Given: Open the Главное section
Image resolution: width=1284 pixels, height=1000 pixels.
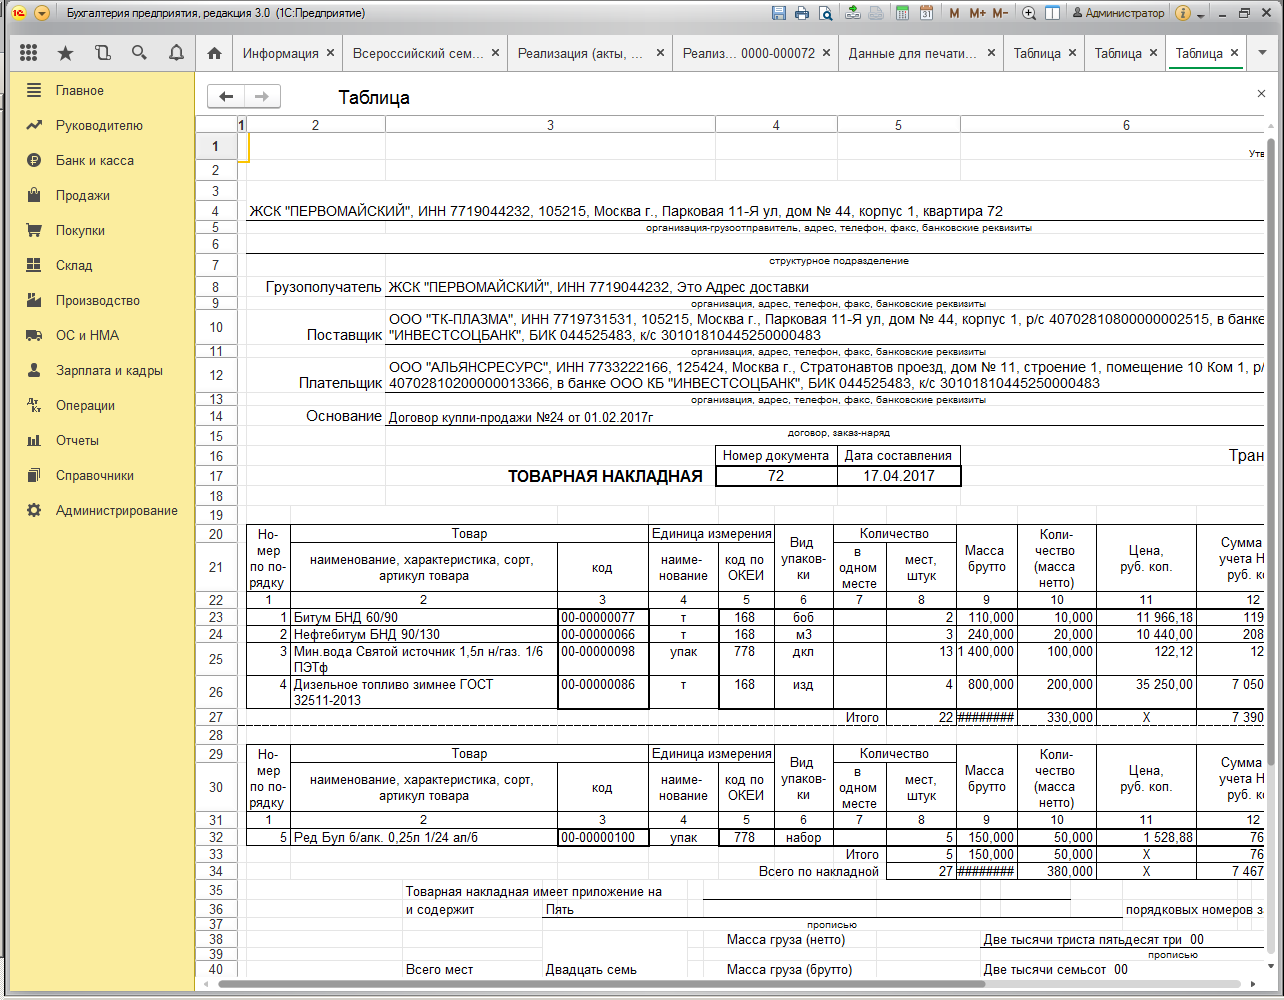Looking at the screenshot, I should pyautogui.click(x=80, y=90).
